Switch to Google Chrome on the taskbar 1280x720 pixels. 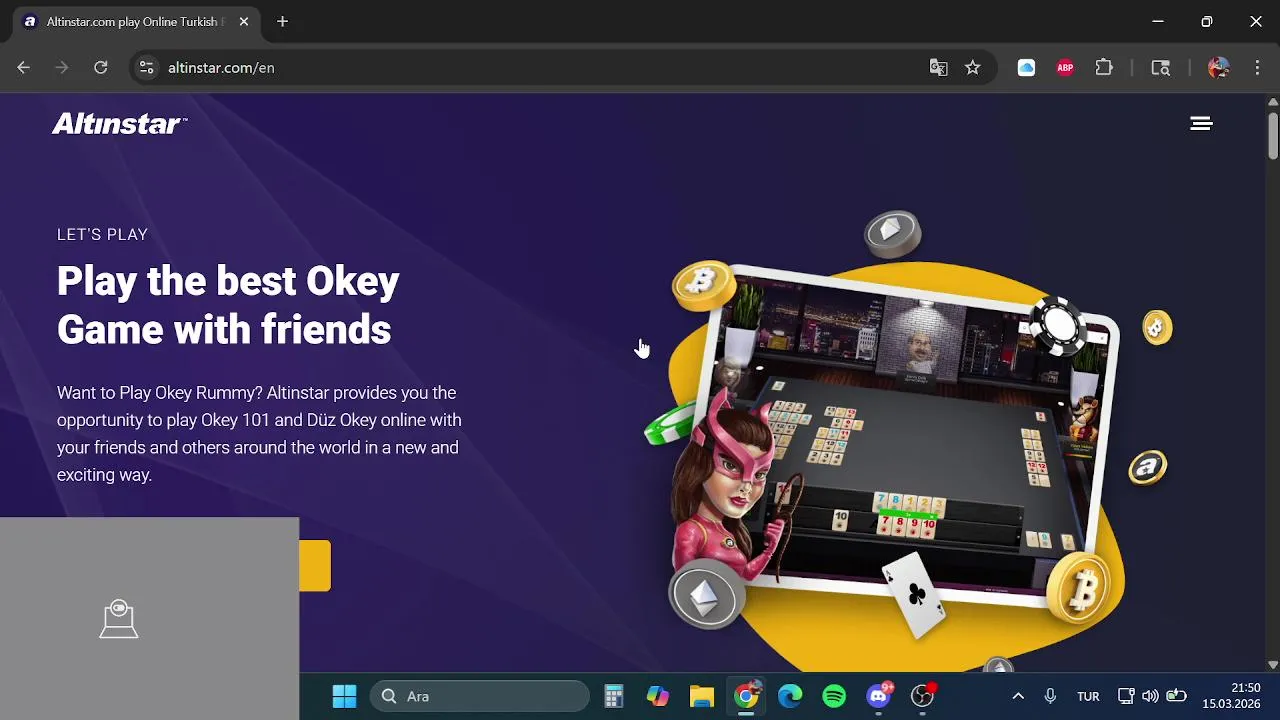[x=746, y=696]
